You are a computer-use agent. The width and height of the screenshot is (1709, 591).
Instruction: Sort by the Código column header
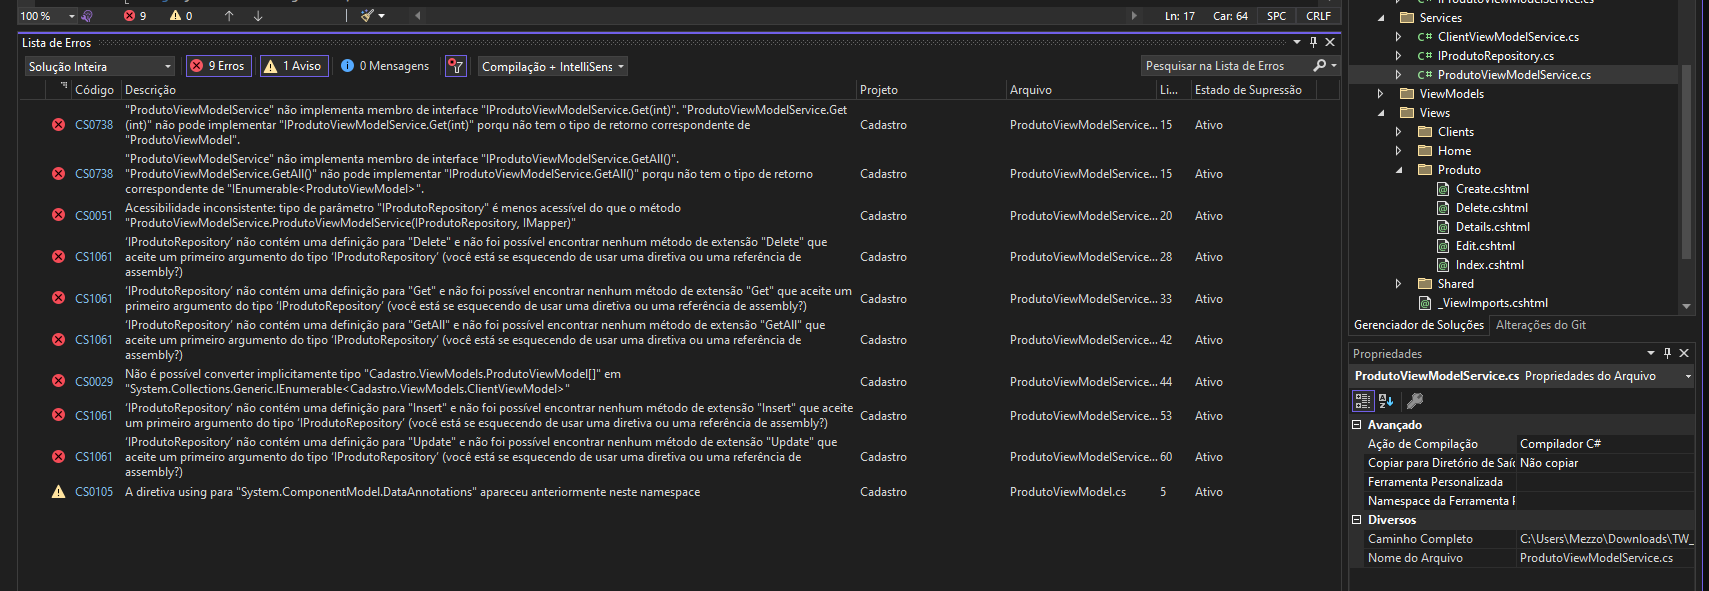click(95, 89)
